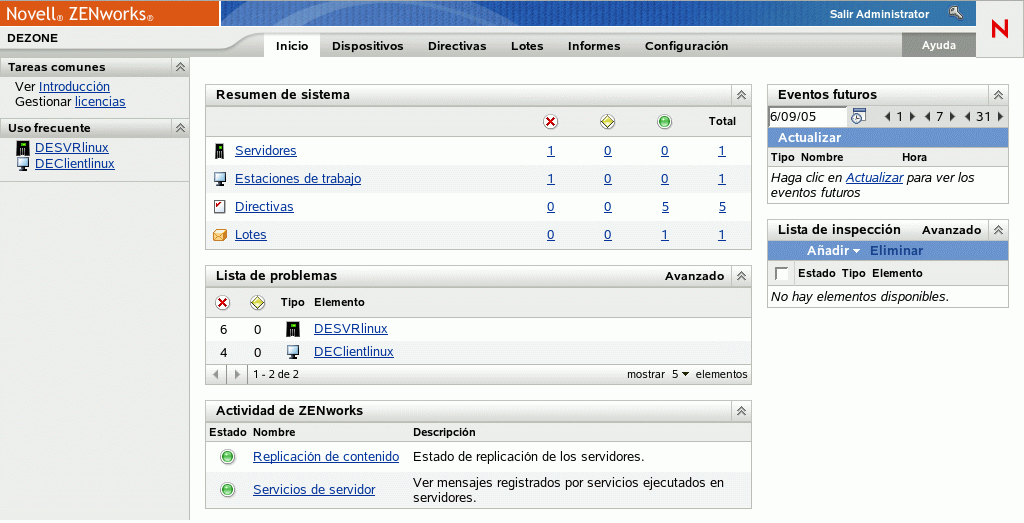Screen dimensions: 1024x523
Task: Open the calendar icon beside the date field
Action: pyautogui.click(x=858, y=116)
